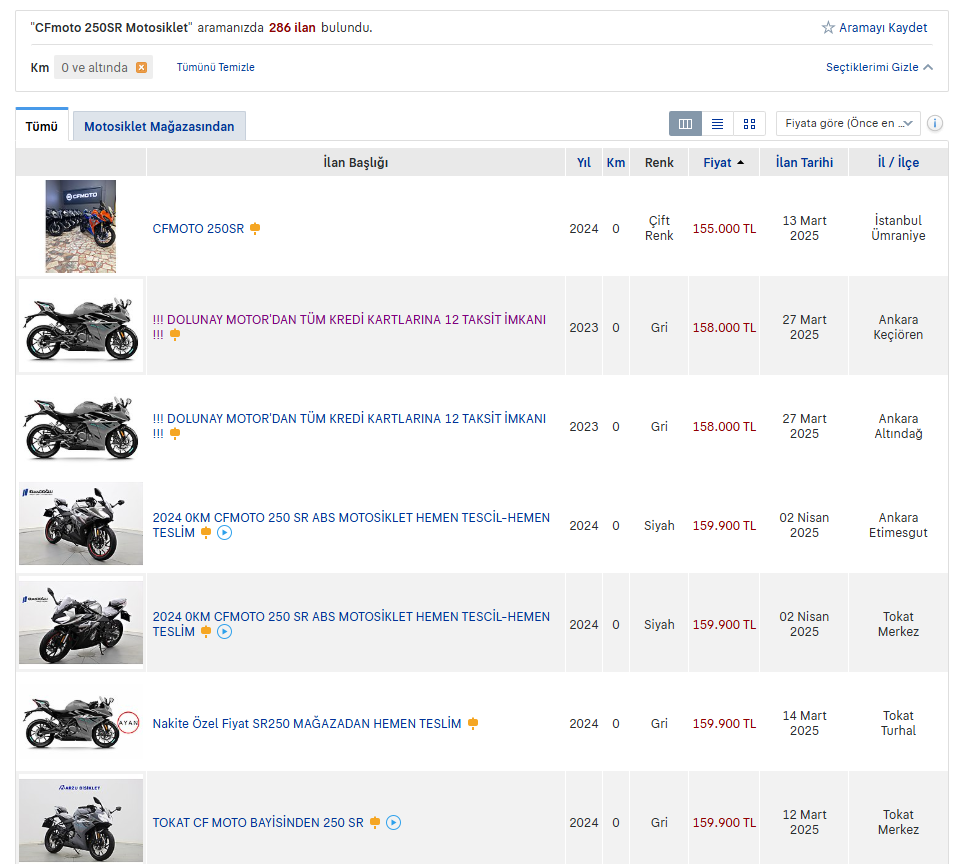Open thumbnail of 'TOKAT CF MOTO BAYİSİNDEN' listing
Image resolution: width=963 pixels, height=864 pixels.
click(x=80, y=820)
